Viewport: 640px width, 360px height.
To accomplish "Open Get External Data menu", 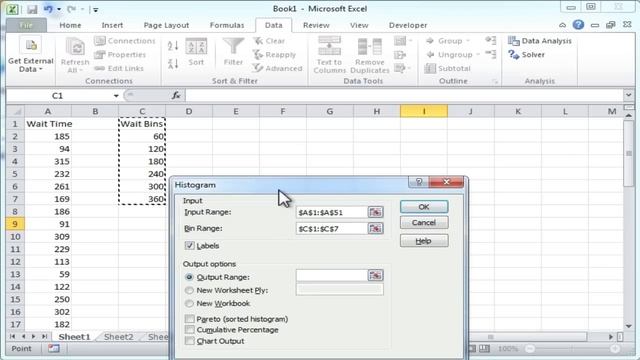I will pos(31,55).
